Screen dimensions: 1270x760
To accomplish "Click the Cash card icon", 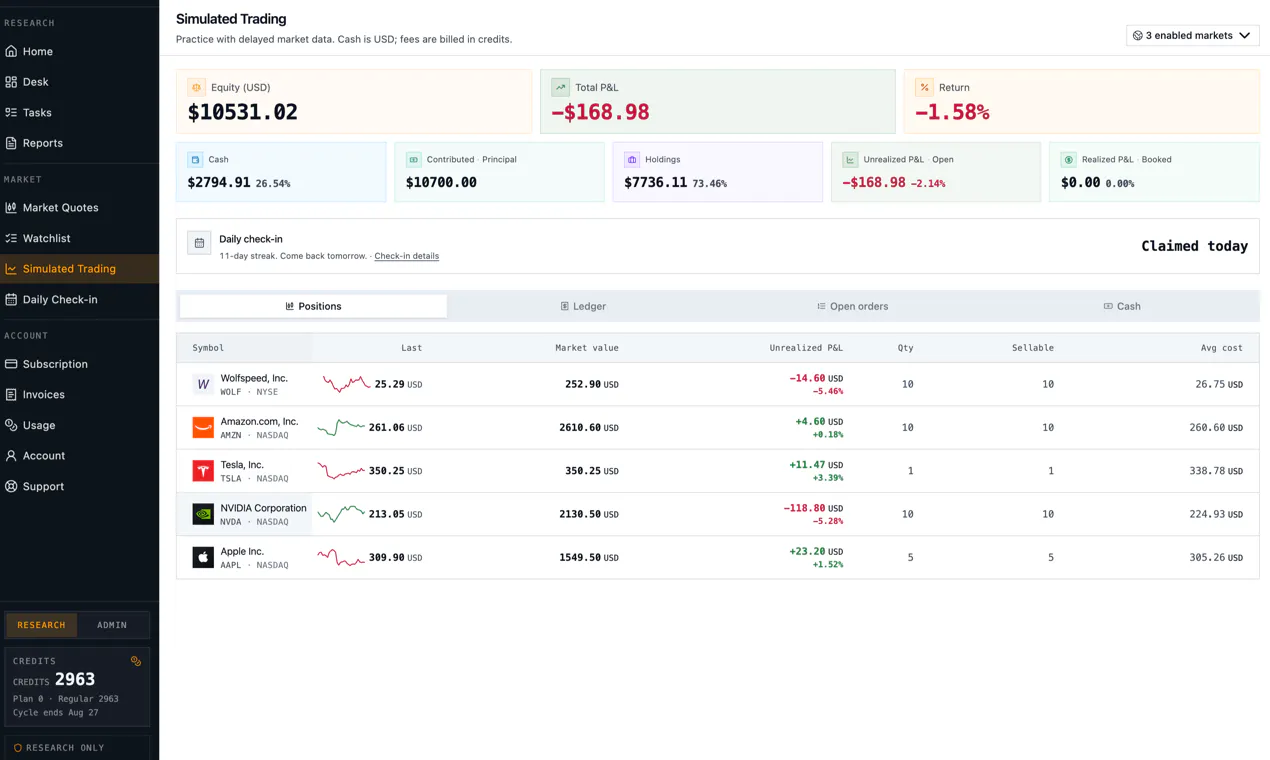I will [195, 159].
